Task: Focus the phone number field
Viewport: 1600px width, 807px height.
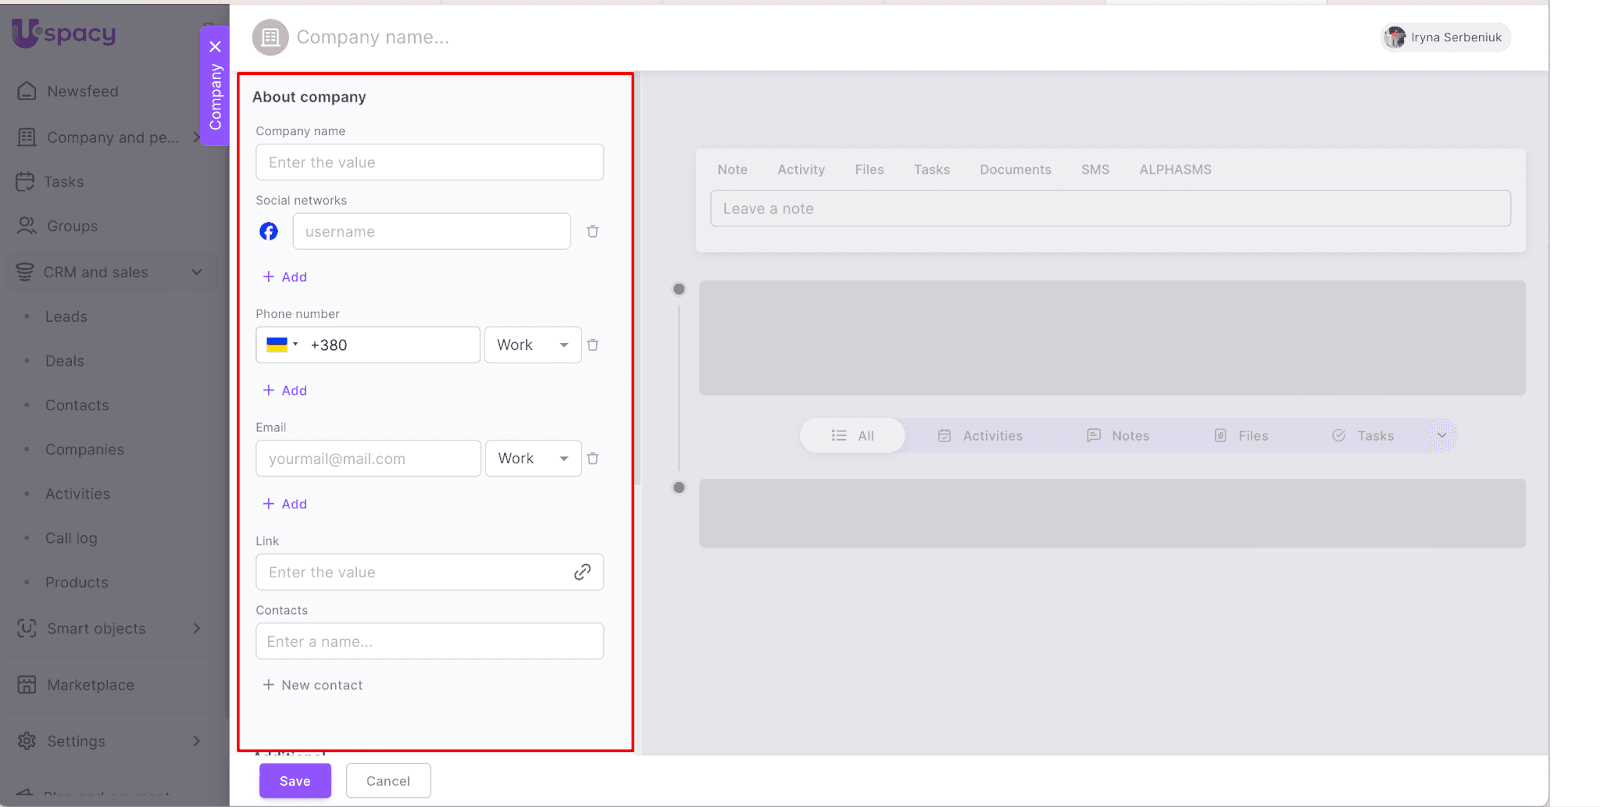Action: pos(391,345)
